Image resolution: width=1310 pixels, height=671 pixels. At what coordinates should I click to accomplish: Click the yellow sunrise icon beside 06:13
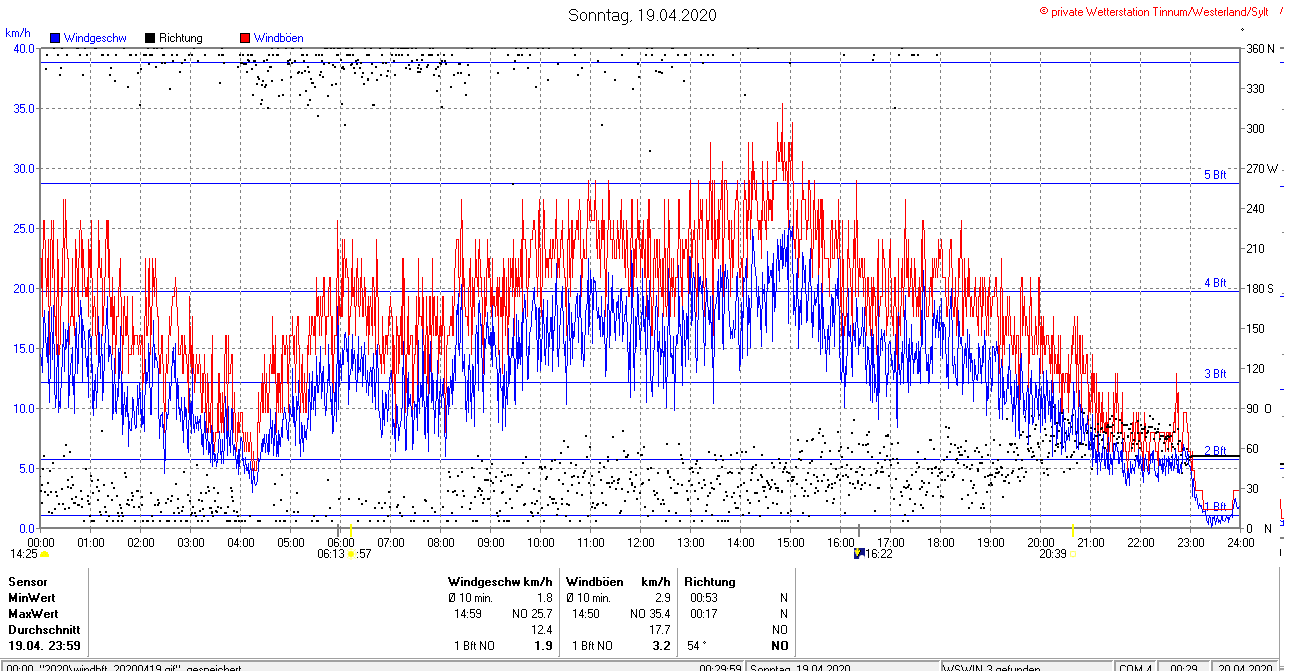pos(351,553)
